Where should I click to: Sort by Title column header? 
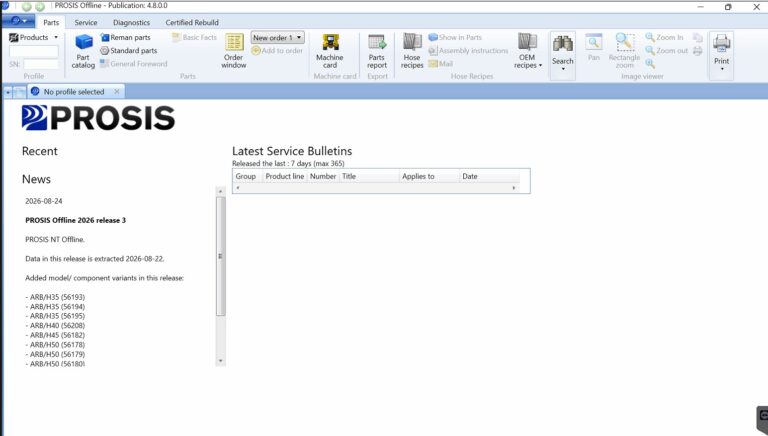click(x=369, y=176)
